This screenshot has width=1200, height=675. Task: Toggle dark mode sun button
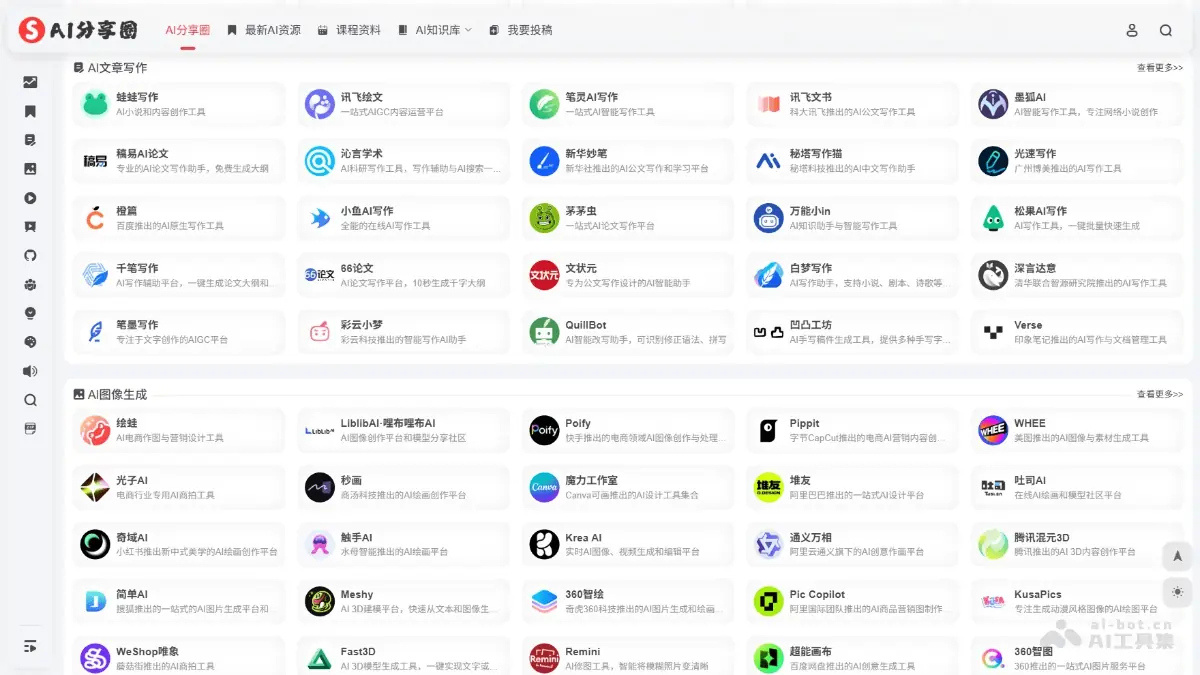(1177, 592)
